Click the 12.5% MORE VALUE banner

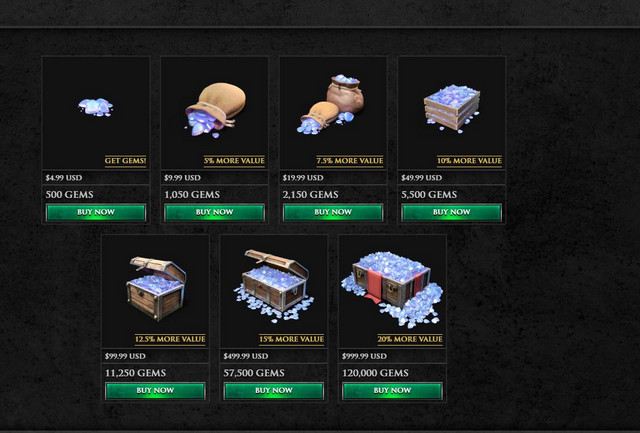(x=170, y=339)
